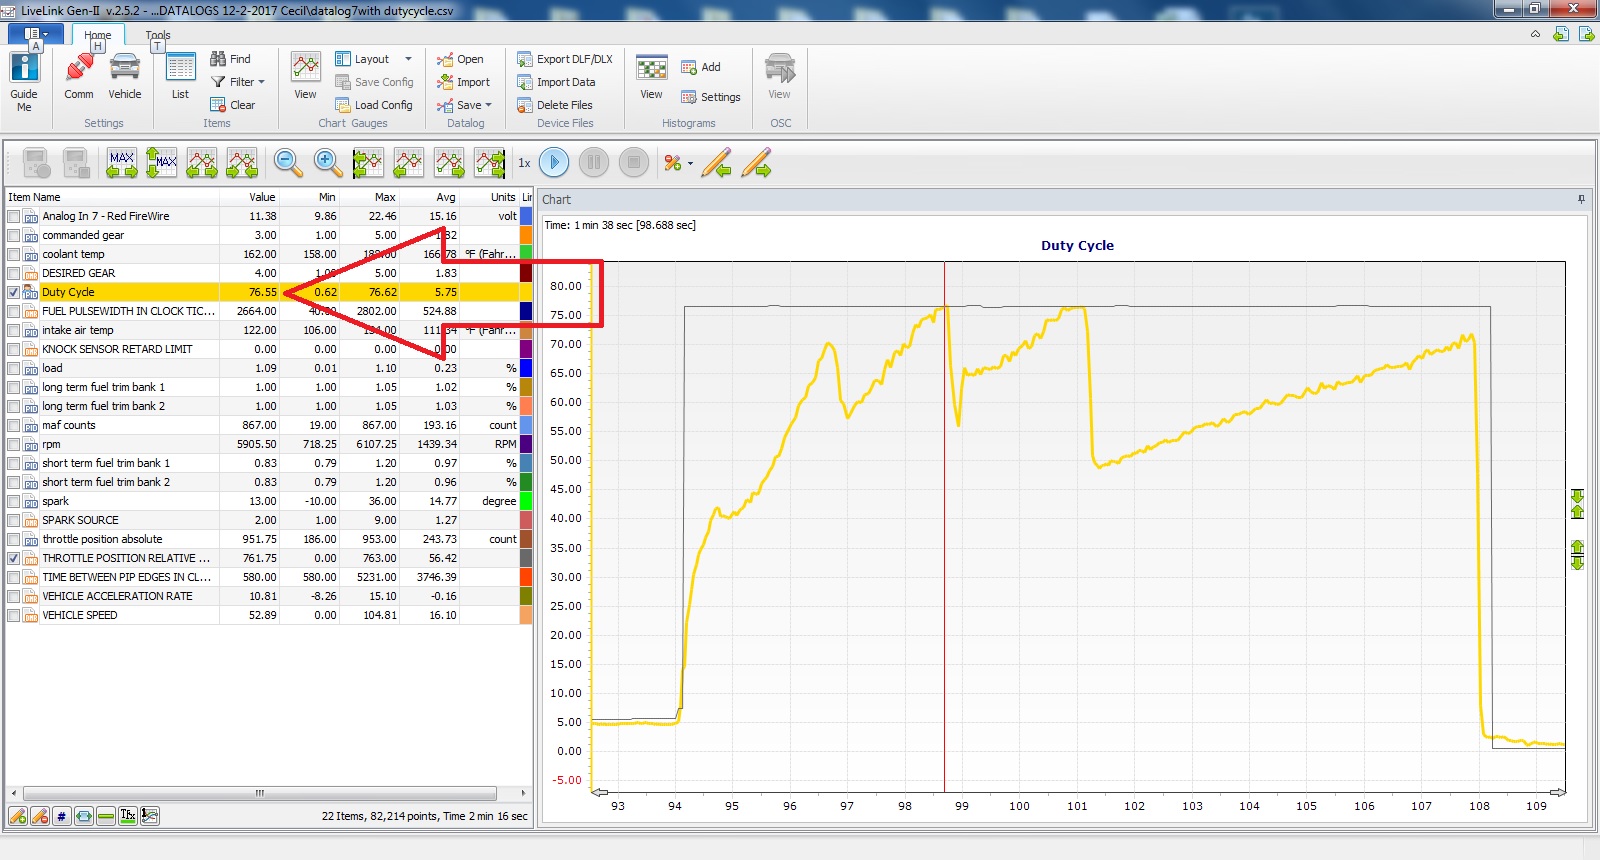This screenshot has height=860, width=1600.
Task: Click the rpm row color swatch
Action: point(526,444)
